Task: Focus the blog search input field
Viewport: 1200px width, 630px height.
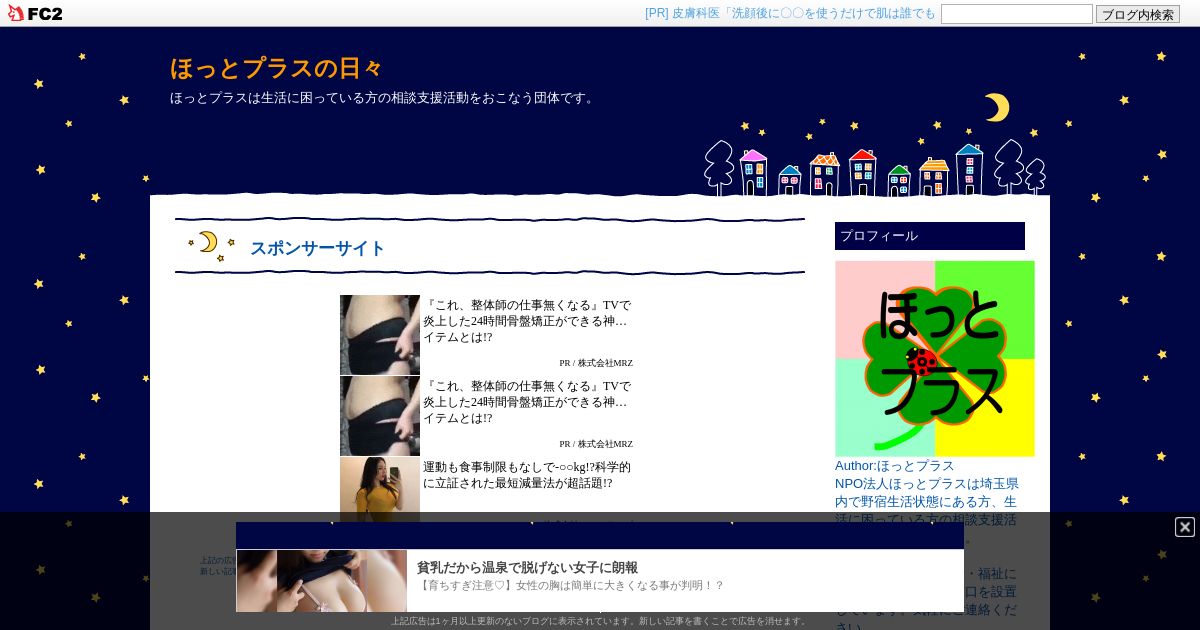Action: pyautogui.click(x=1016, y=14)
